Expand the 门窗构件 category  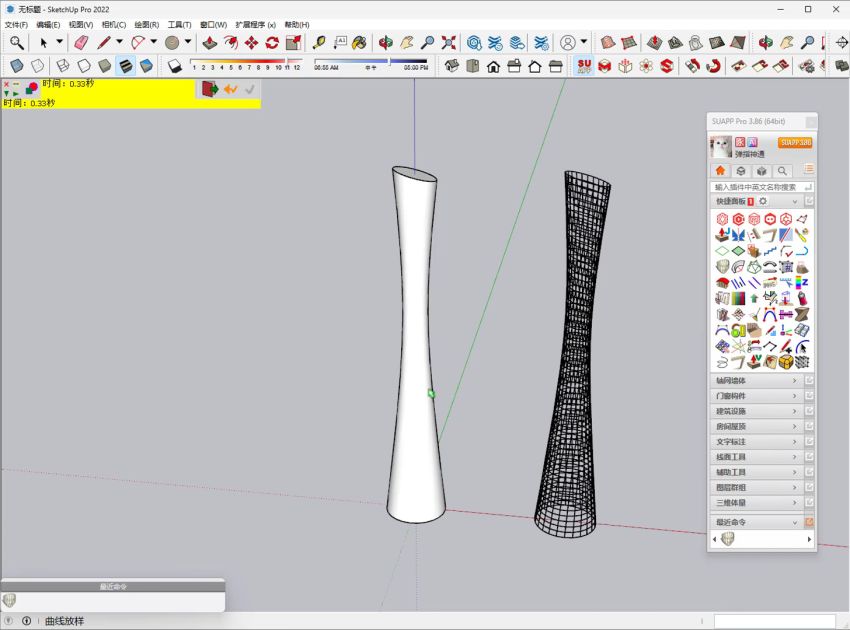[x=756, y=396]
